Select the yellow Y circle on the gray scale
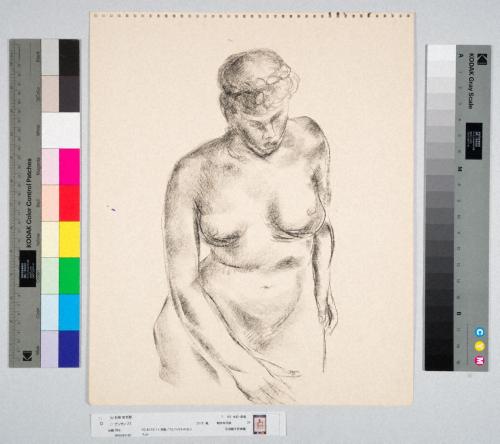 pyautogui.click(x=480, y=346)
